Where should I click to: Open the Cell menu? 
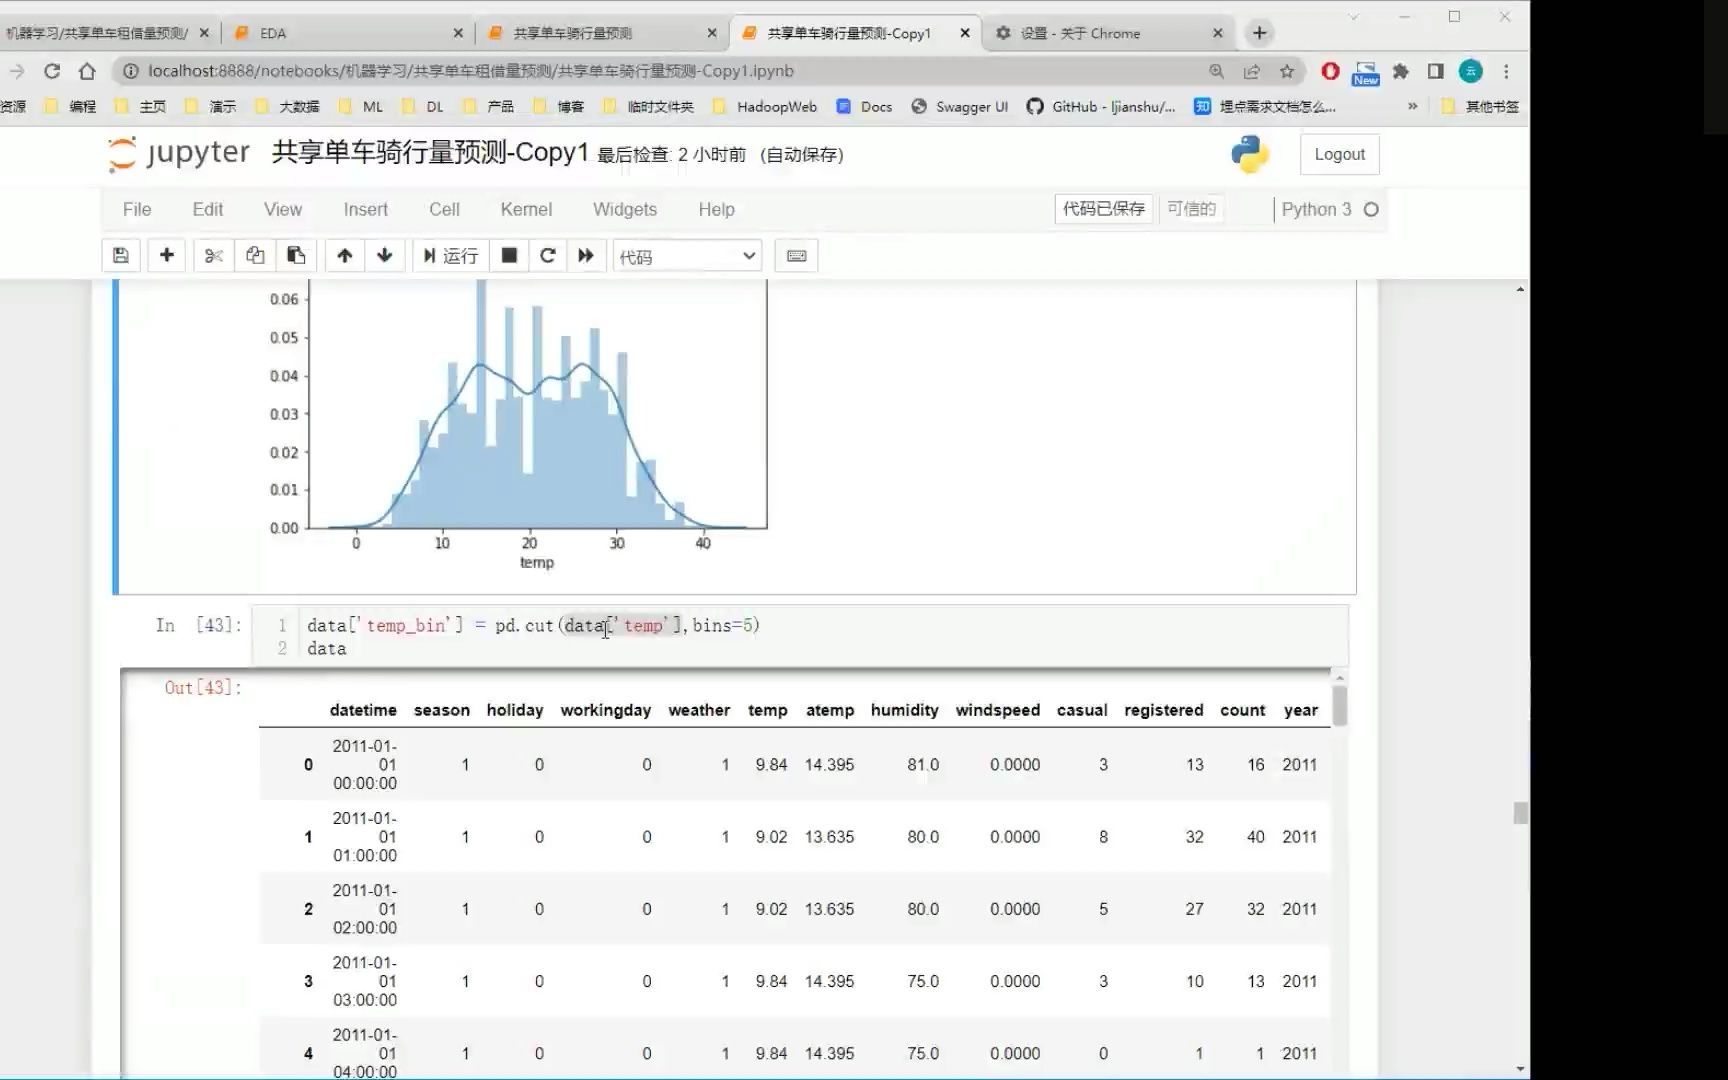pos(444,209)
